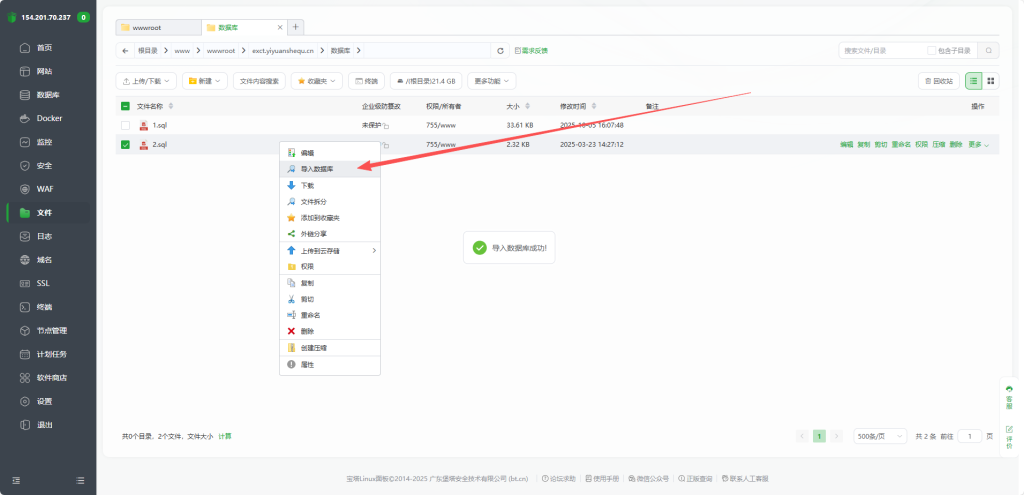Uncheck the 2.sql file checkbox

pyautogui.click(x=125, y=145)
